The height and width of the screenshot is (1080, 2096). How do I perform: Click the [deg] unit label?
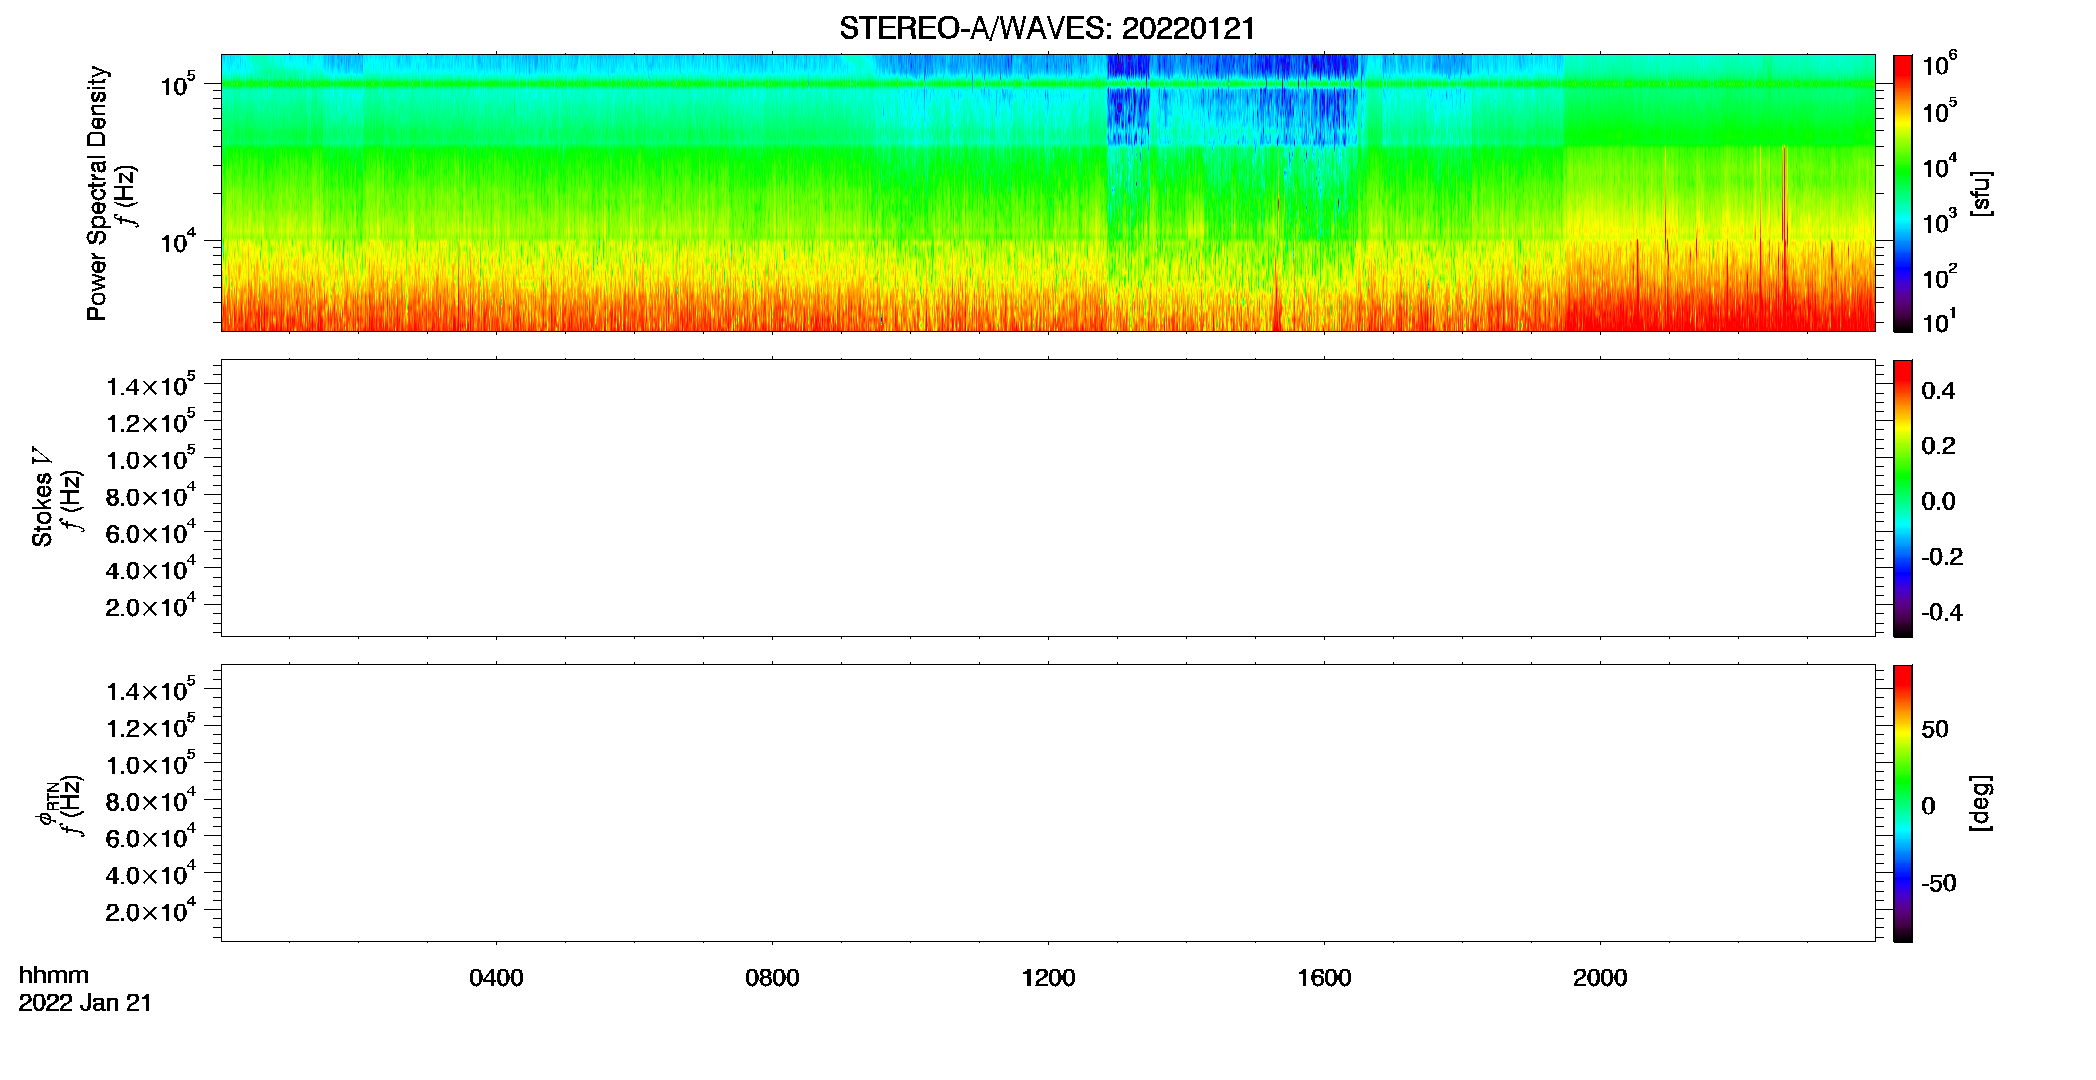[1981, 803]
